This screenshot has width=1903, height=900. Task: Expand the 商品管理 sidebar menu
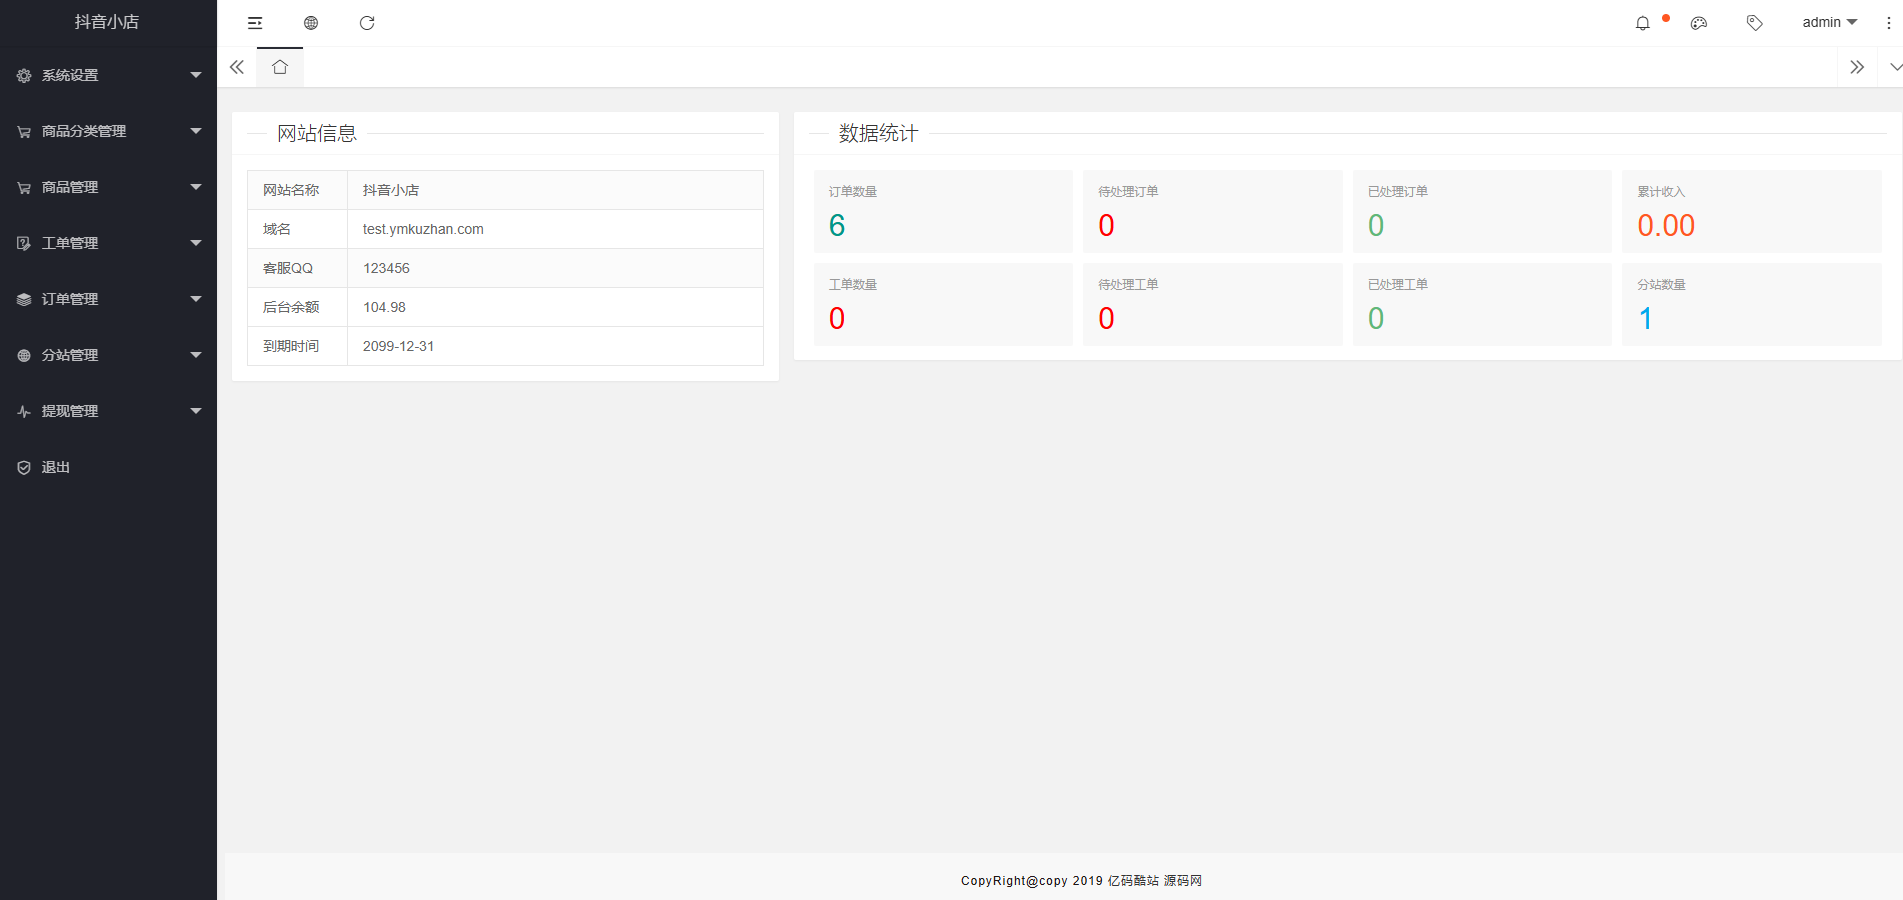pos(108,187)
